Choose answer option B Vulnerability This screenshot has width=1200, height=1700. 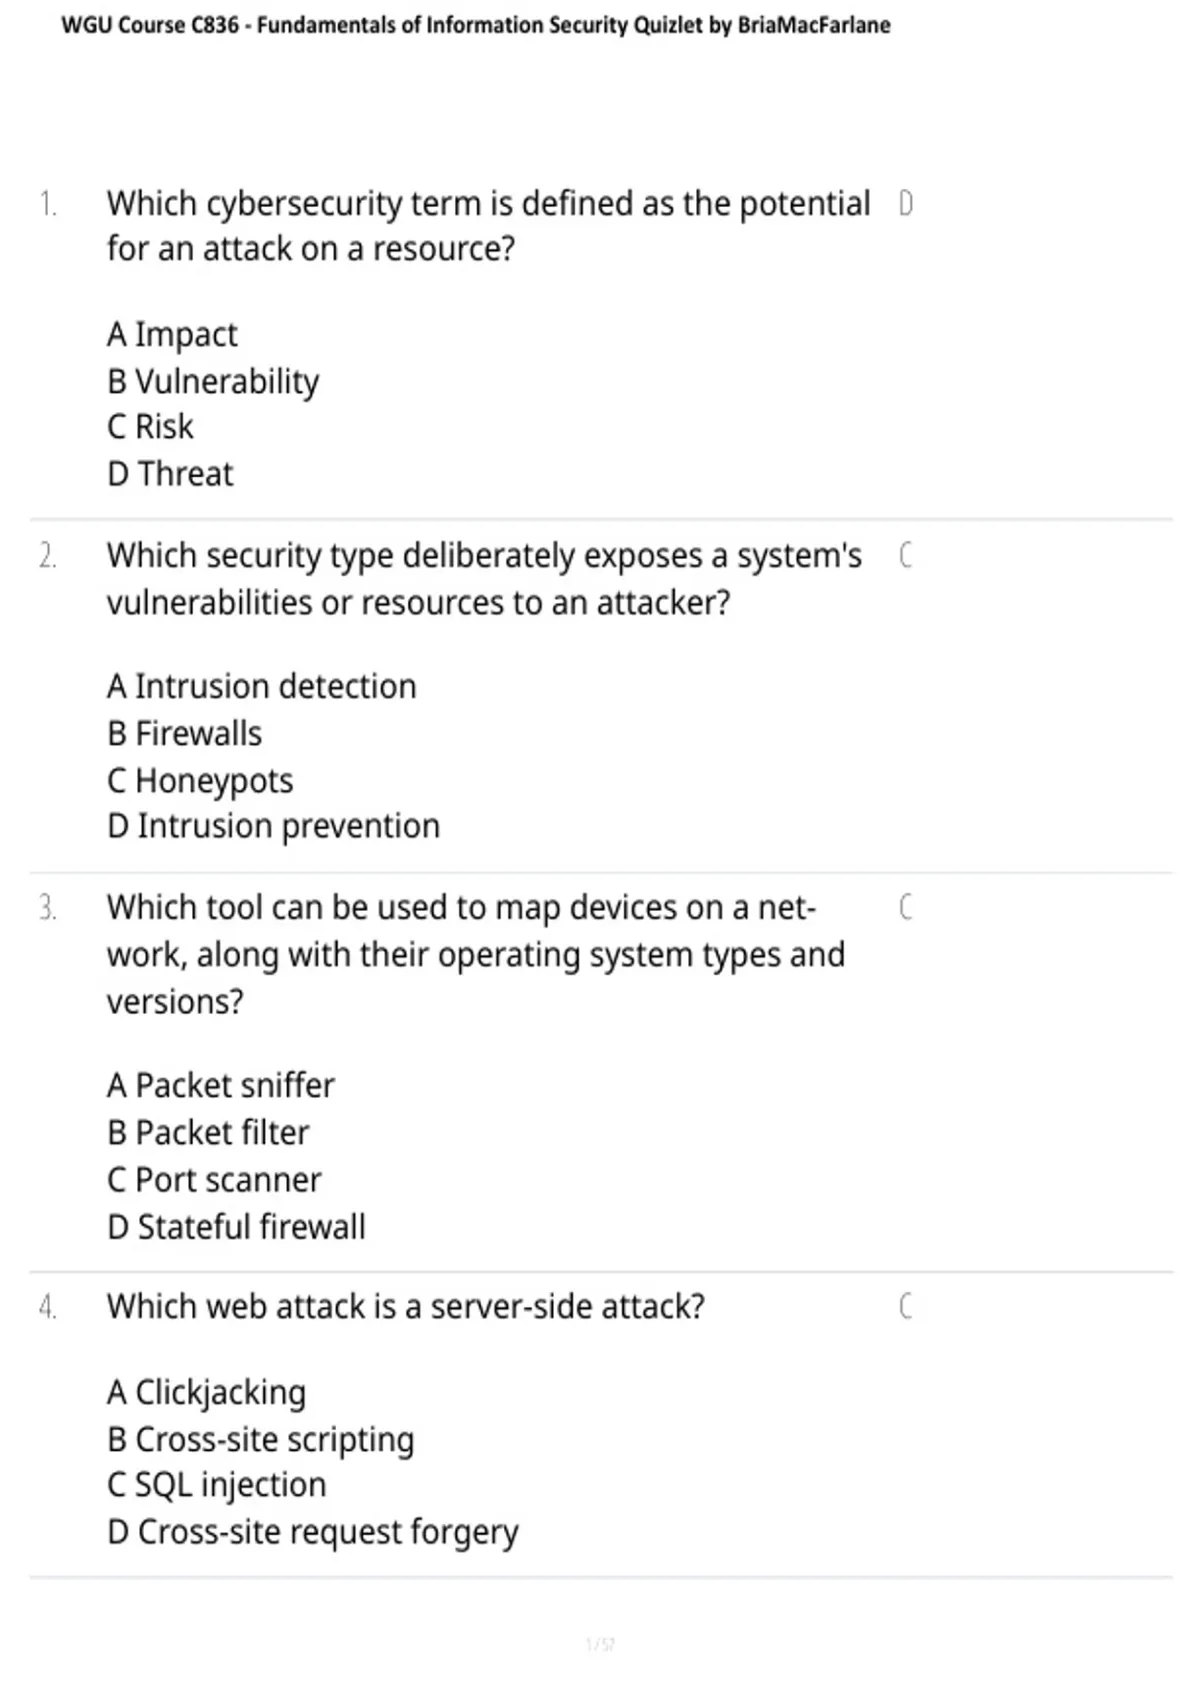213,381
